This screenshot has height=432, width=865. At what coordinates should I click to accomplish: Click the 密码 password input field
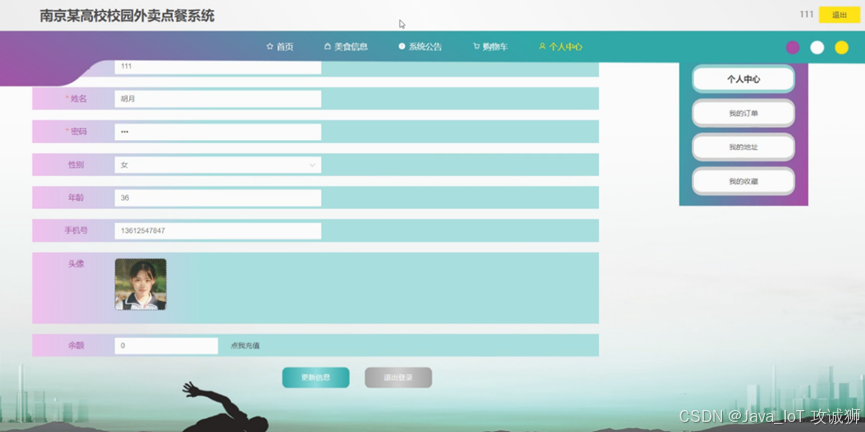[218, 132]
